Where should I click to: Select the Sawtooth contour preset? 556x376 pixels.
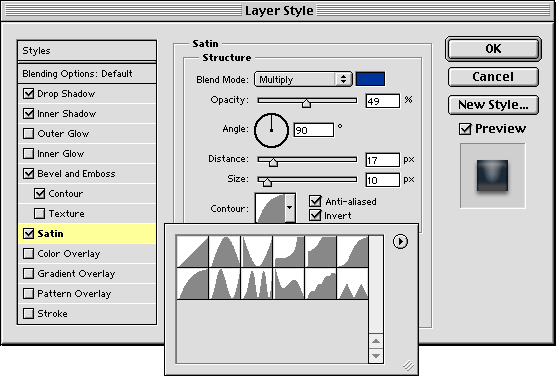click(x=352, y=283)
